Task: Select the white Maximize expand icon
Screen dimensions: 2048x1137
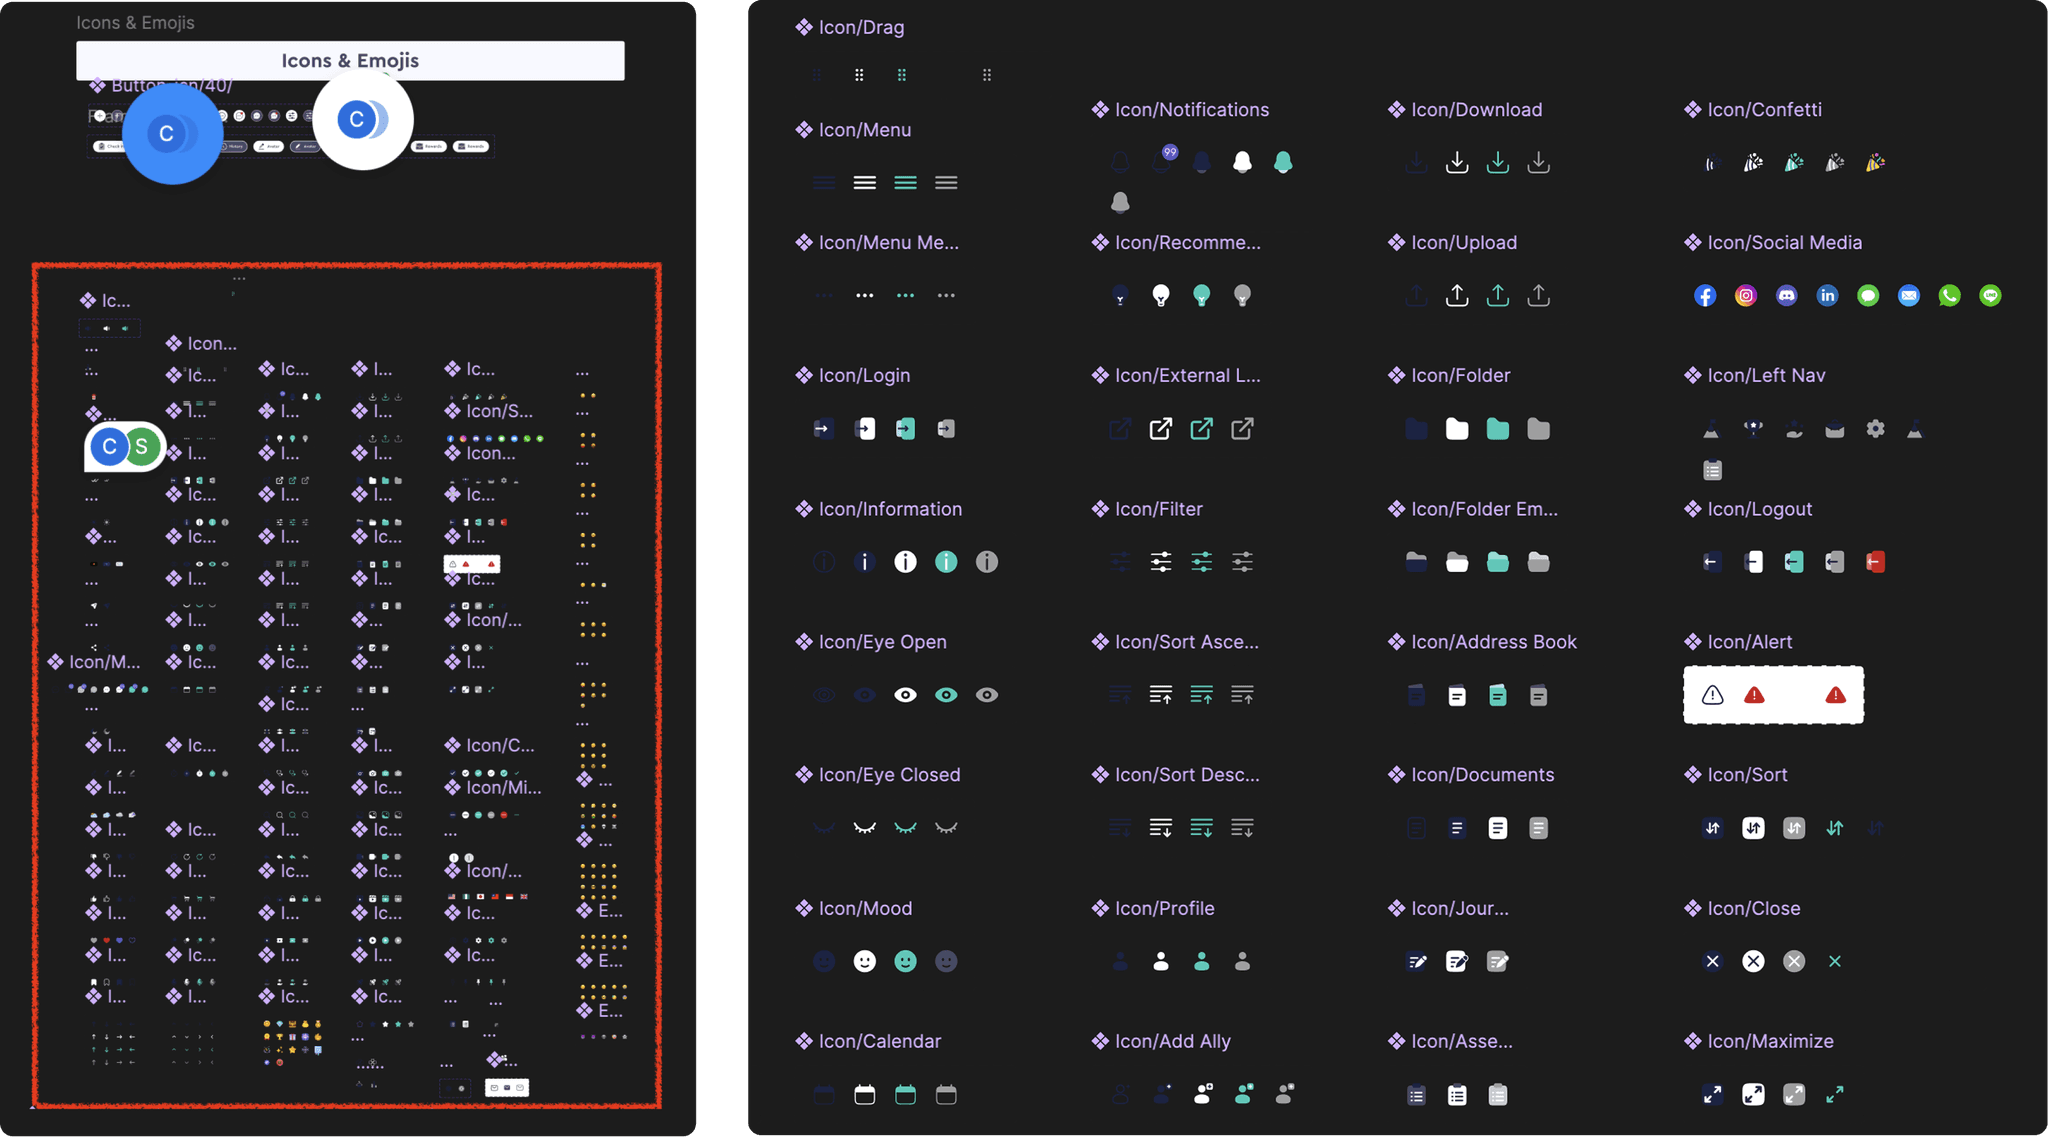Action: (x=1753, y=1095)
